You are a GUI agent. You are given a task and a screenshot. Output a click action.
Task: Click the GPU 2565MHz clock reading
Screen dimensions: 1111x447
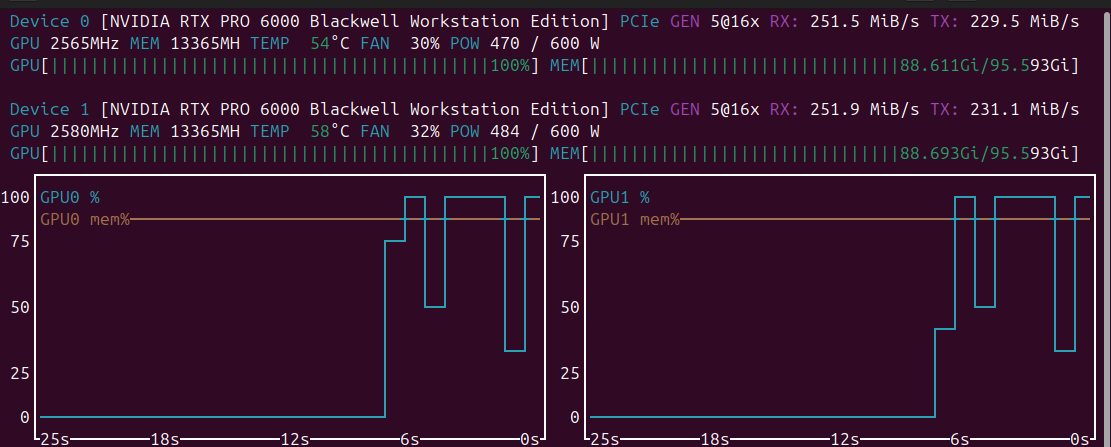coord(64,44)
